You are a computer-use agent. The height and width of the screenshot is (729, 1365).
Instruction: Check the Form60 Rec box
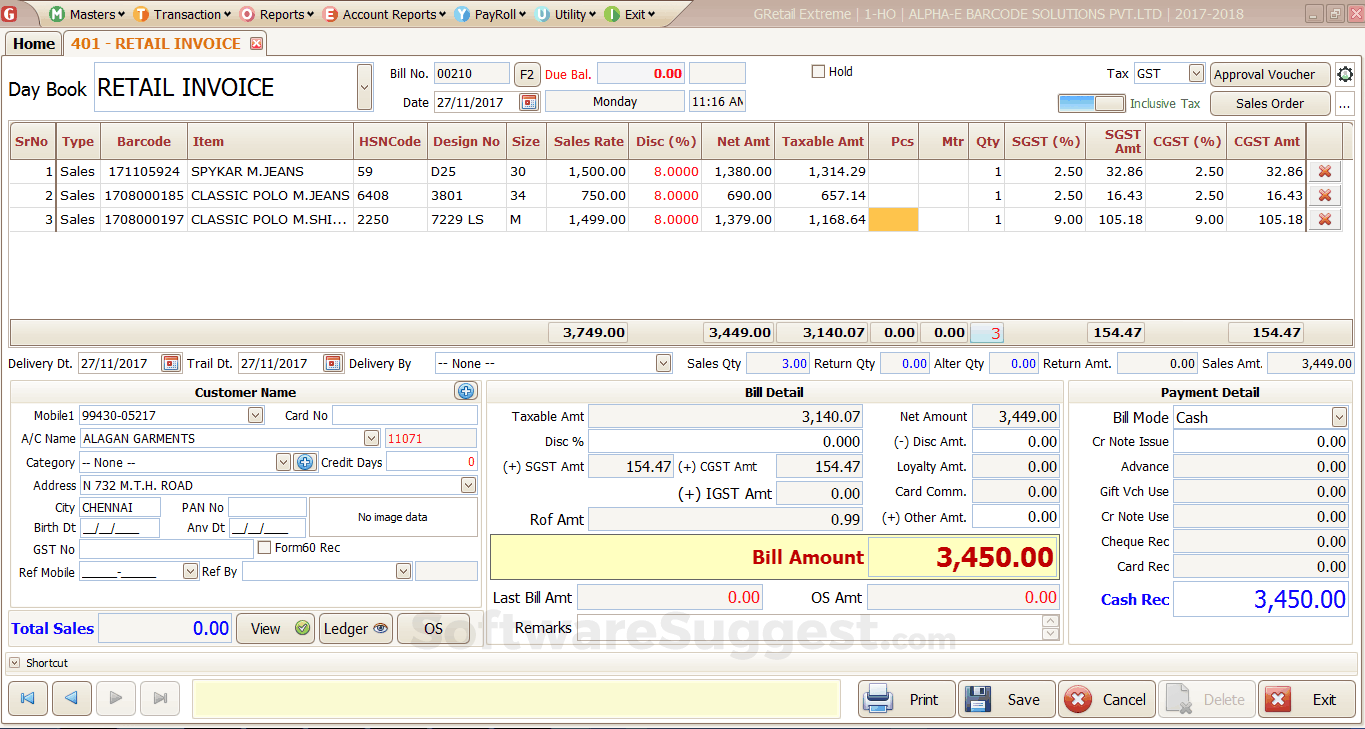click(265, 548)
